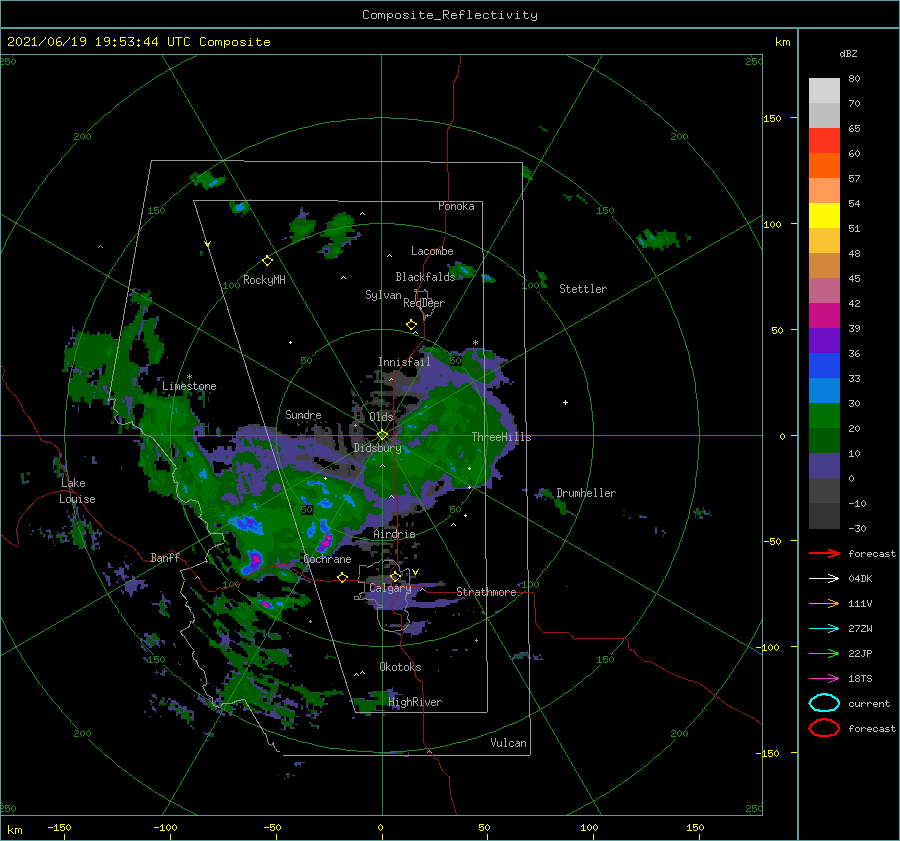Select the blue 36-33 dBZ swatch

coord(824,366)
